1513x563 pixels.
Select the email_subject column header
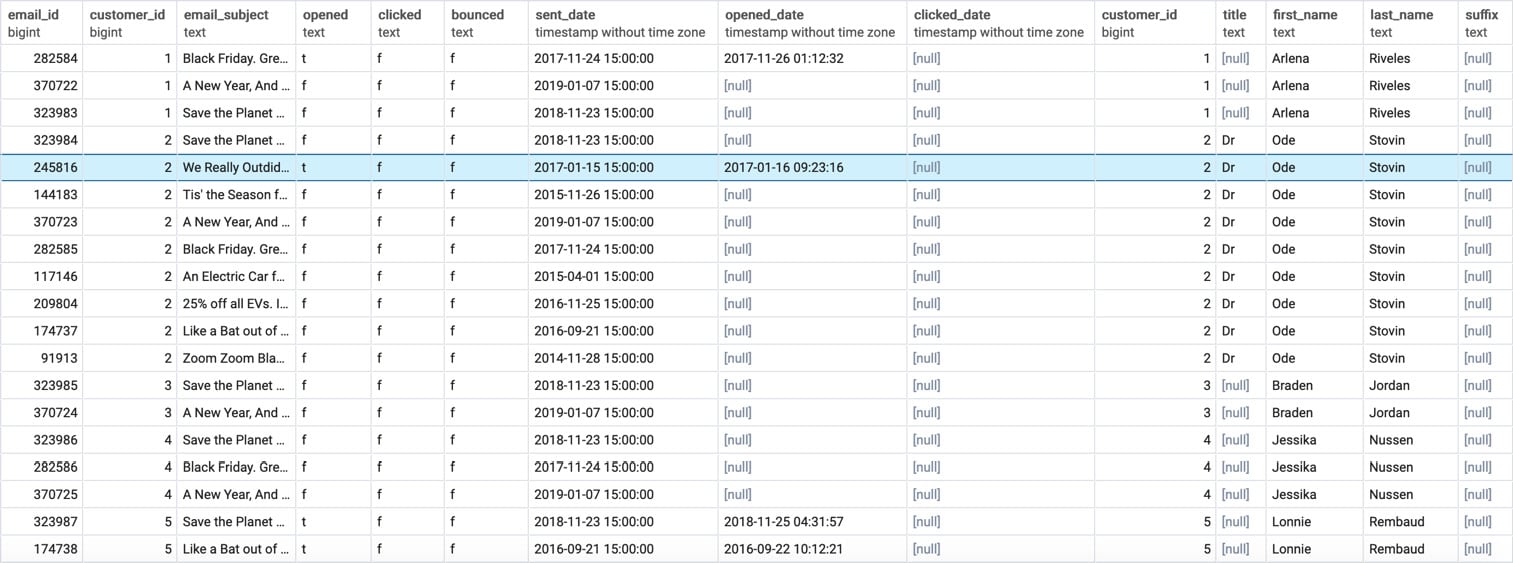tap(236, 23)
